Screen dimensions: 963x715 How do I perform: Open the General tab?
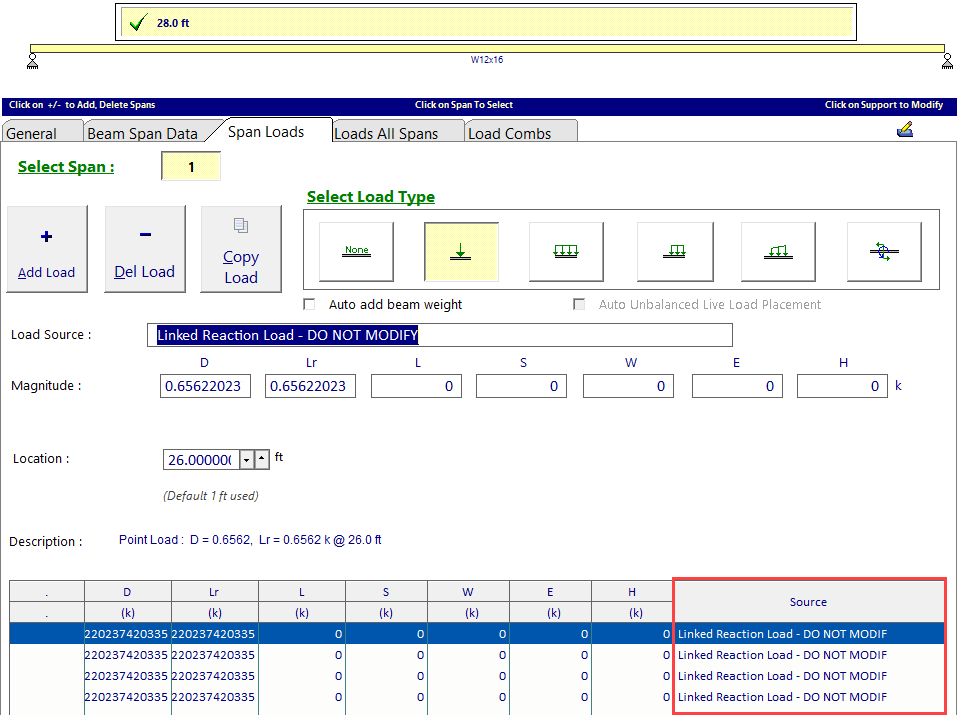coord(42,133)
